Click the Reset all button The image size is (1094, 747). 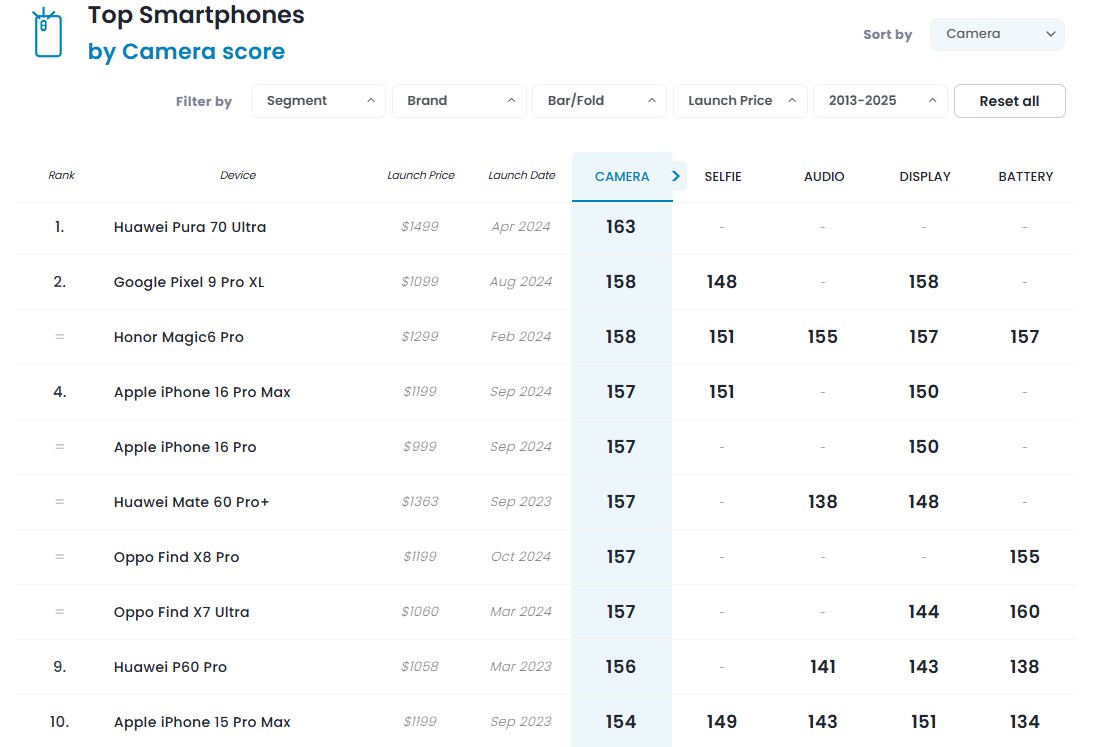pyautogui.click(x=1010, y=101)
